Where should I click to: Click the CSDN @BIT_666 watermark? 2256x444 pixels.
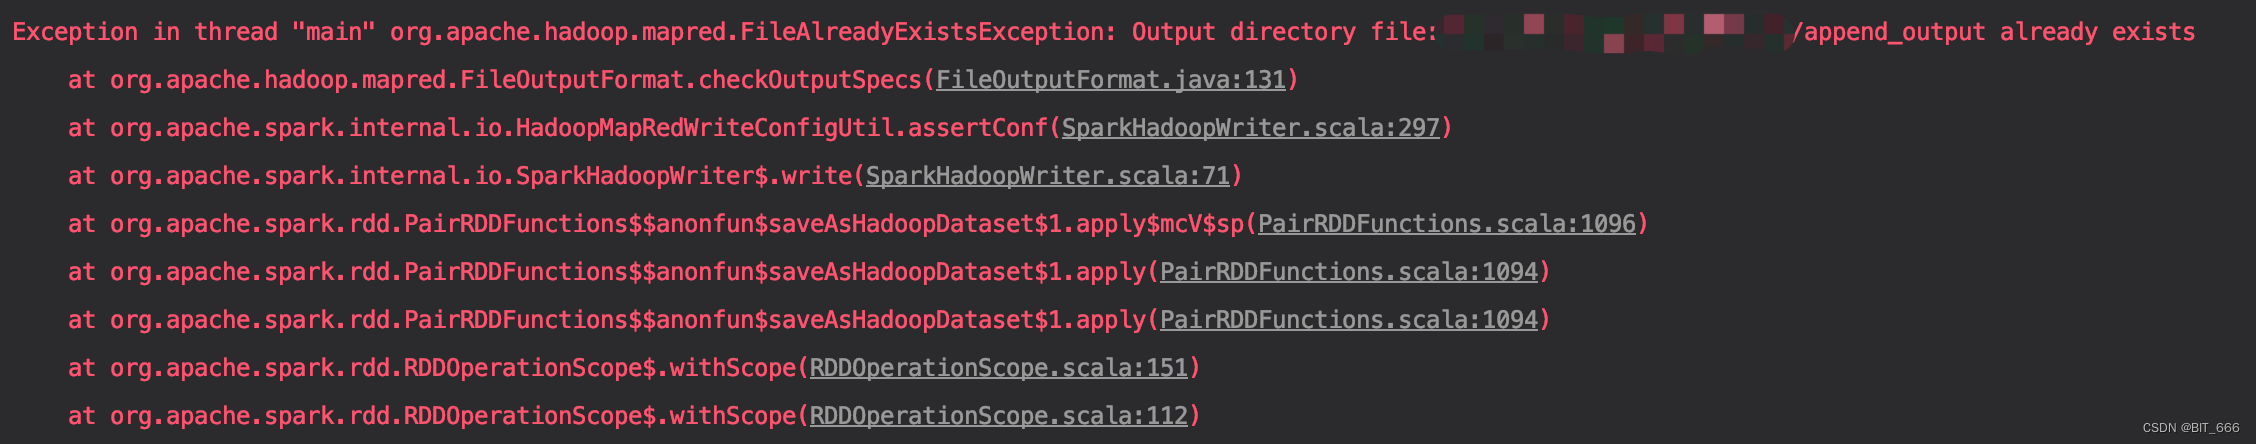tap(2190, 428)
